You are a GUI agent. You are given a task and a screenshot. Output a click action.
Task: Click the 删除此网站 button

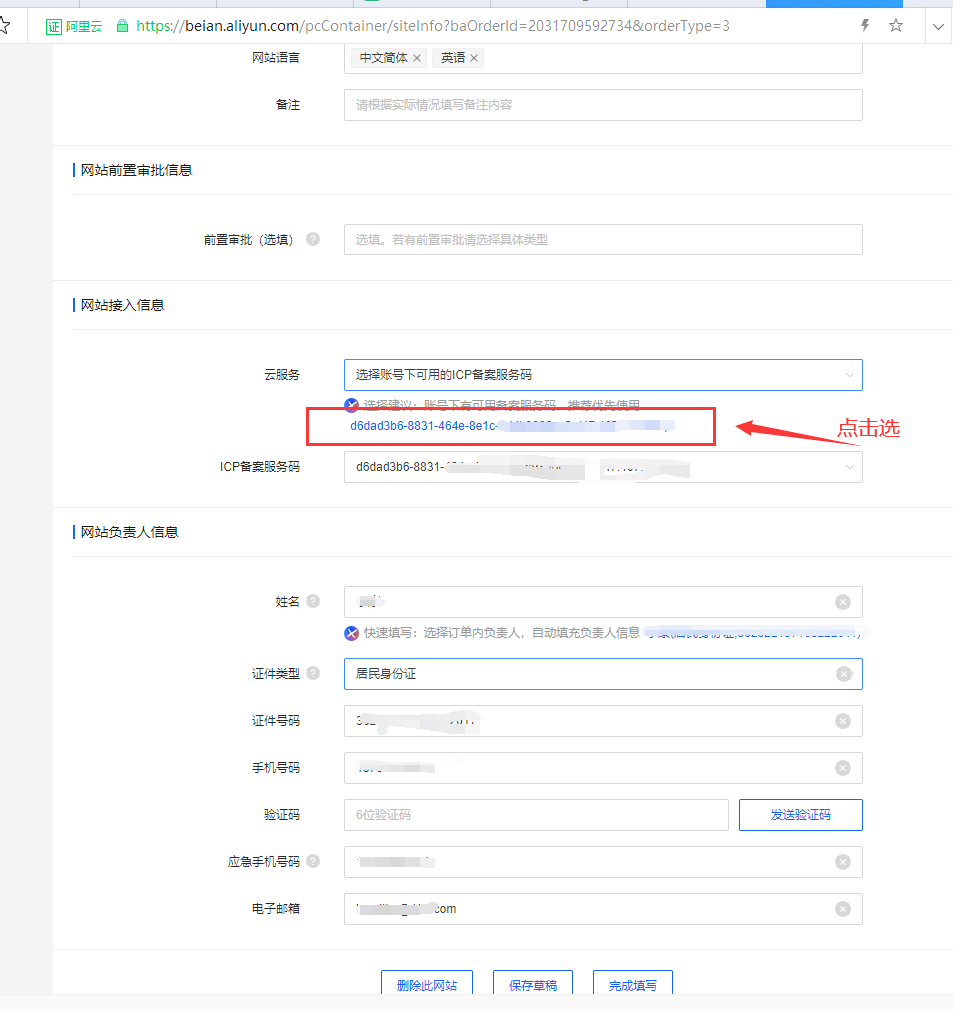point(427,985)
